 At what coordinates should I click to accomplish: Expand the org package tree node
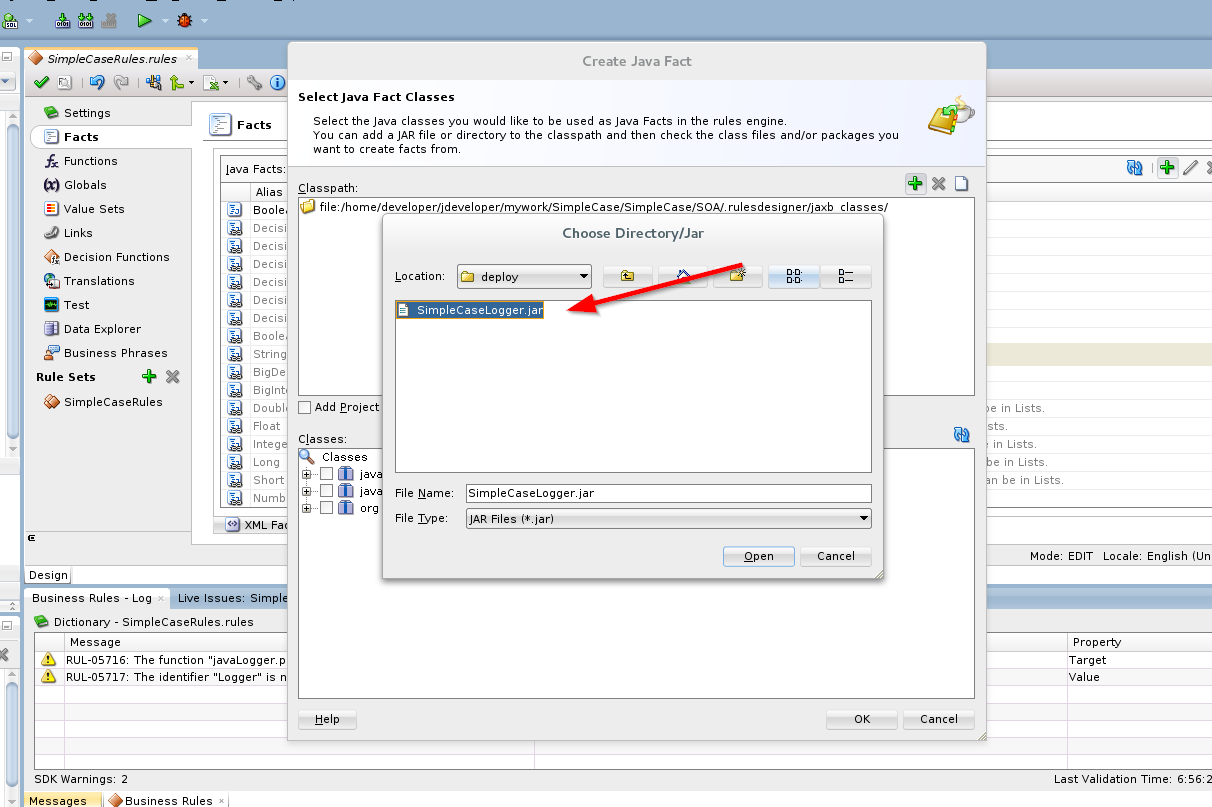click(307, 508)
